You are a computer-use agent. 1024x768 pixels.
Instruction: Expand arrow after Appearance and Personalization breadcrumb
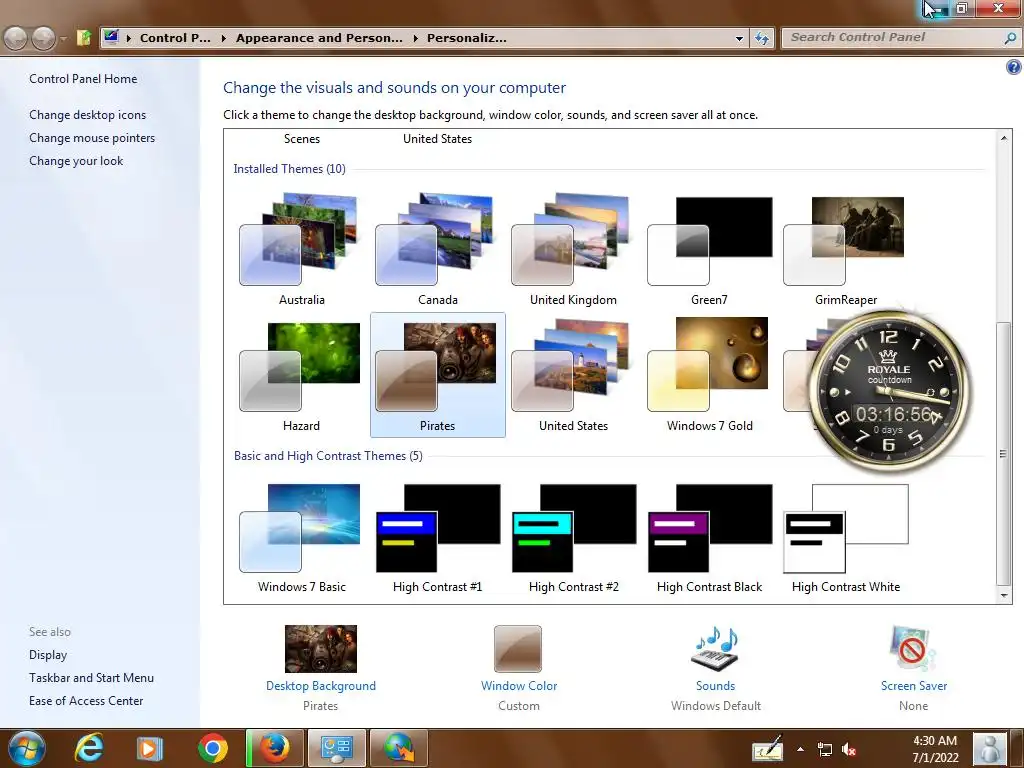point(415,38)
